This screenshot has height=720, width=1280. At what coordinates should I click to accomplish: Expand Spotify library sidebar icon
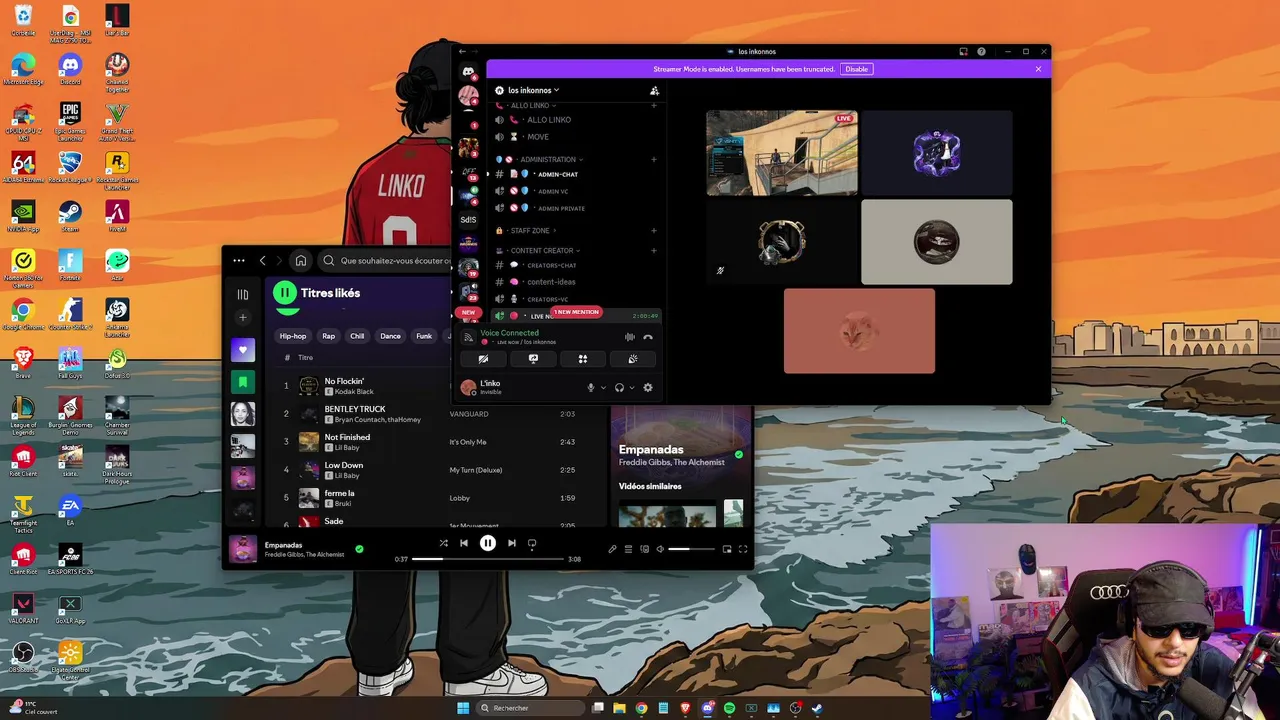pyautogui.click(x=243, y=295)
